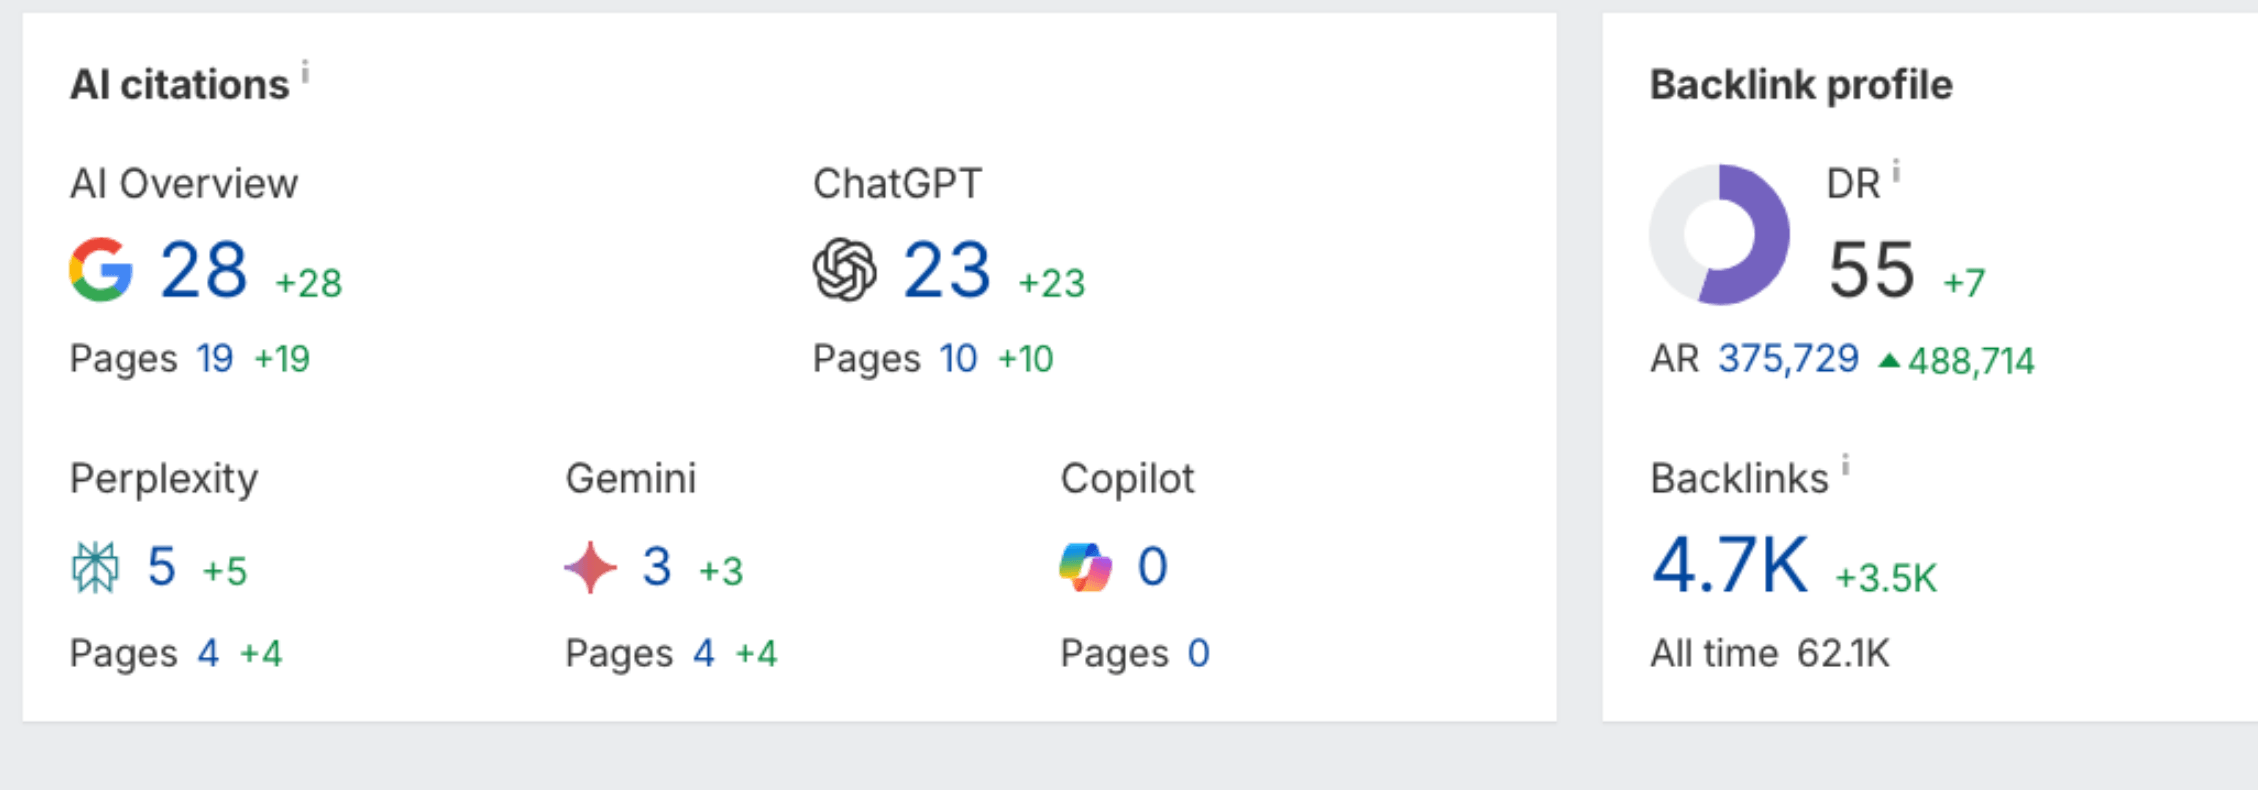The width and height of the screenshot is (2258, 790).
Task: Open the DR info tooltip icon
Action: click(1896, 172)
